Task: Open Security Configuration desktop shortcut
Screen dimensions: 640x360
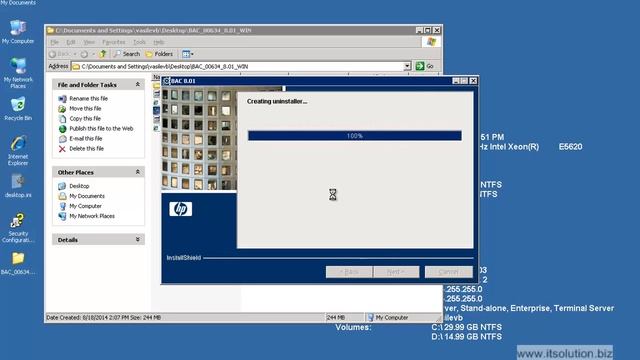Action: pyautogui.click(x=18, y=228)
